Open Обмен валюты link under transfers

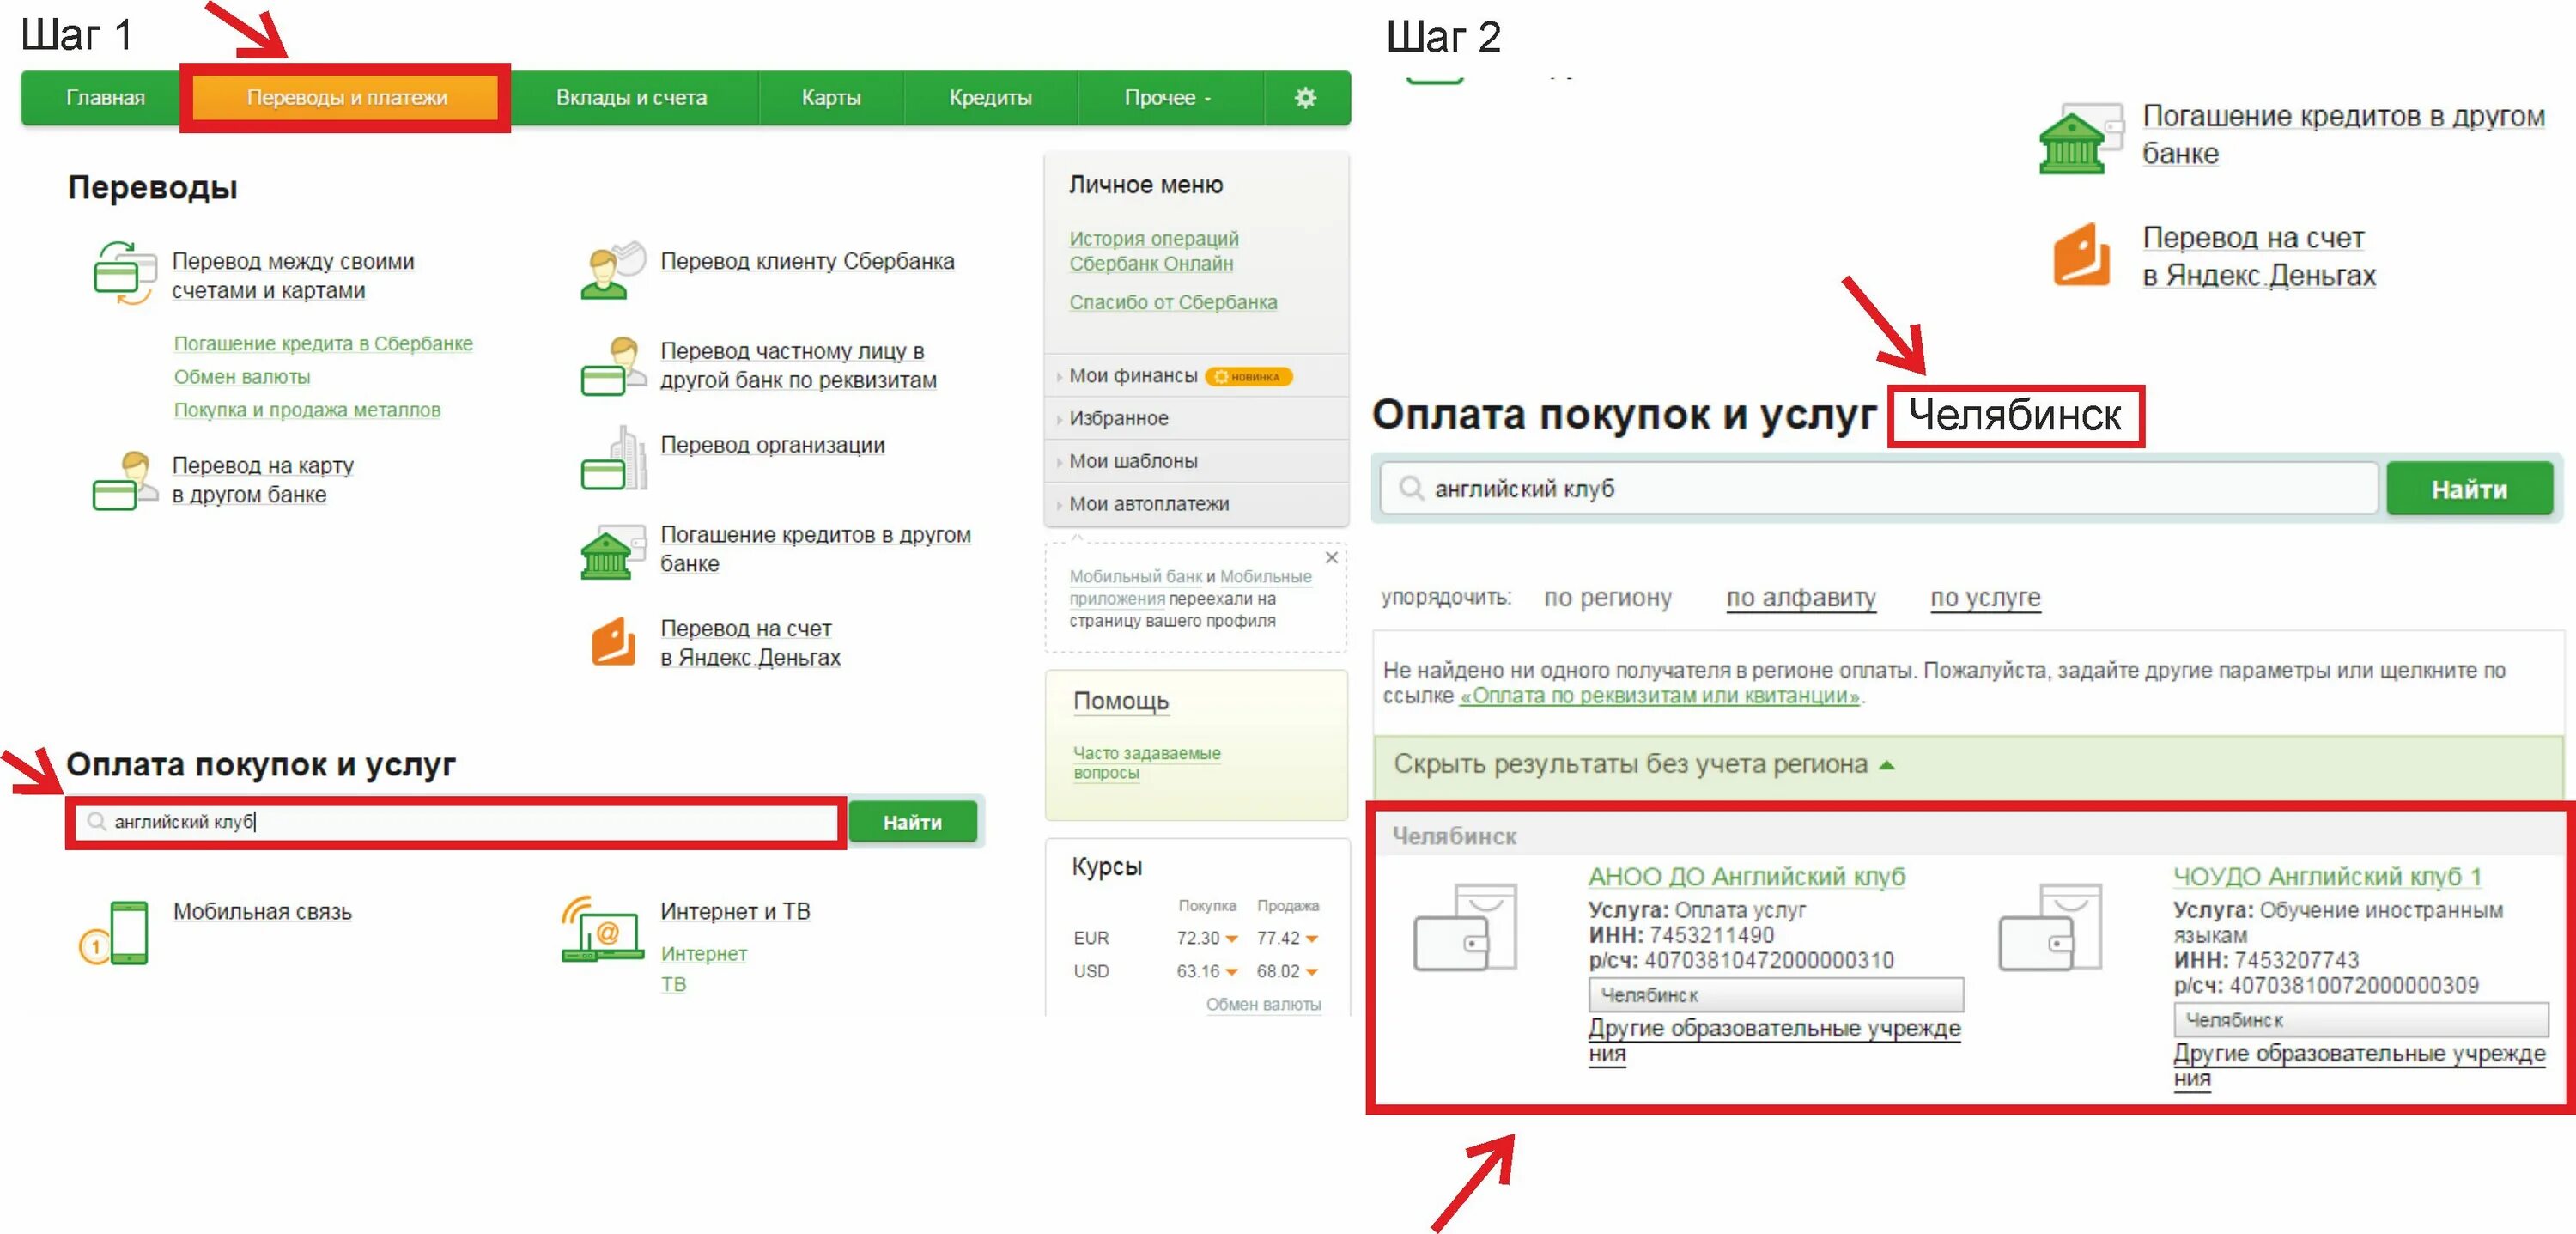click(242, 377)
